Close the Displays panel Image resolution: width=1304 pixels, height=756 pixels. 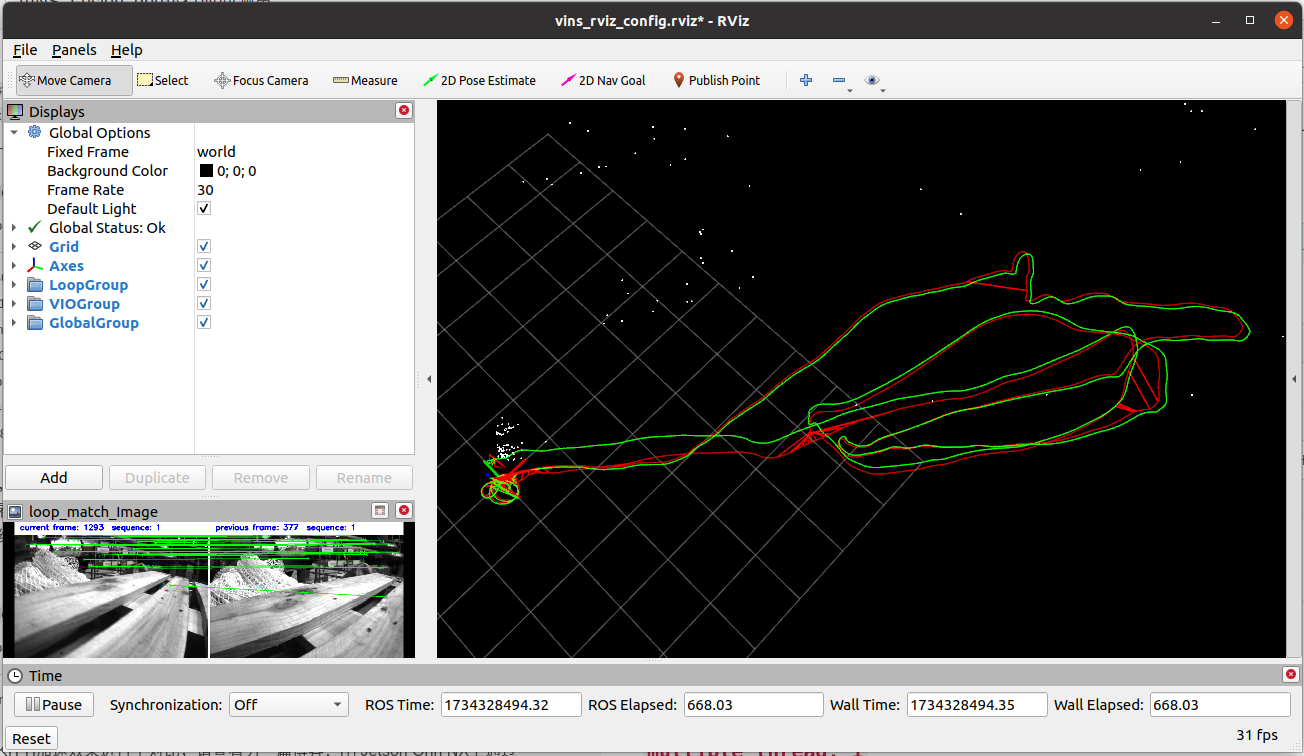click(404, 111)
